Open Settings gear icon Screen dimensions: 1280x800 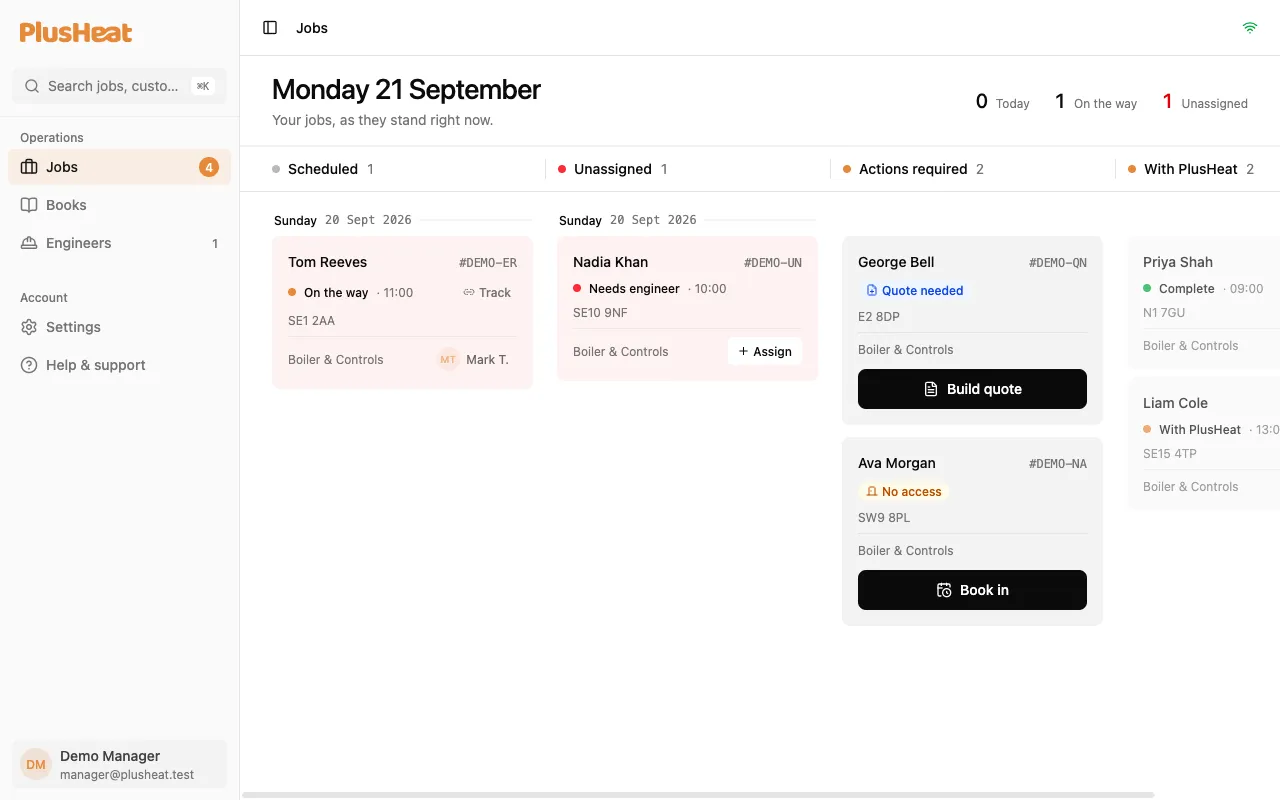[29, 327]
